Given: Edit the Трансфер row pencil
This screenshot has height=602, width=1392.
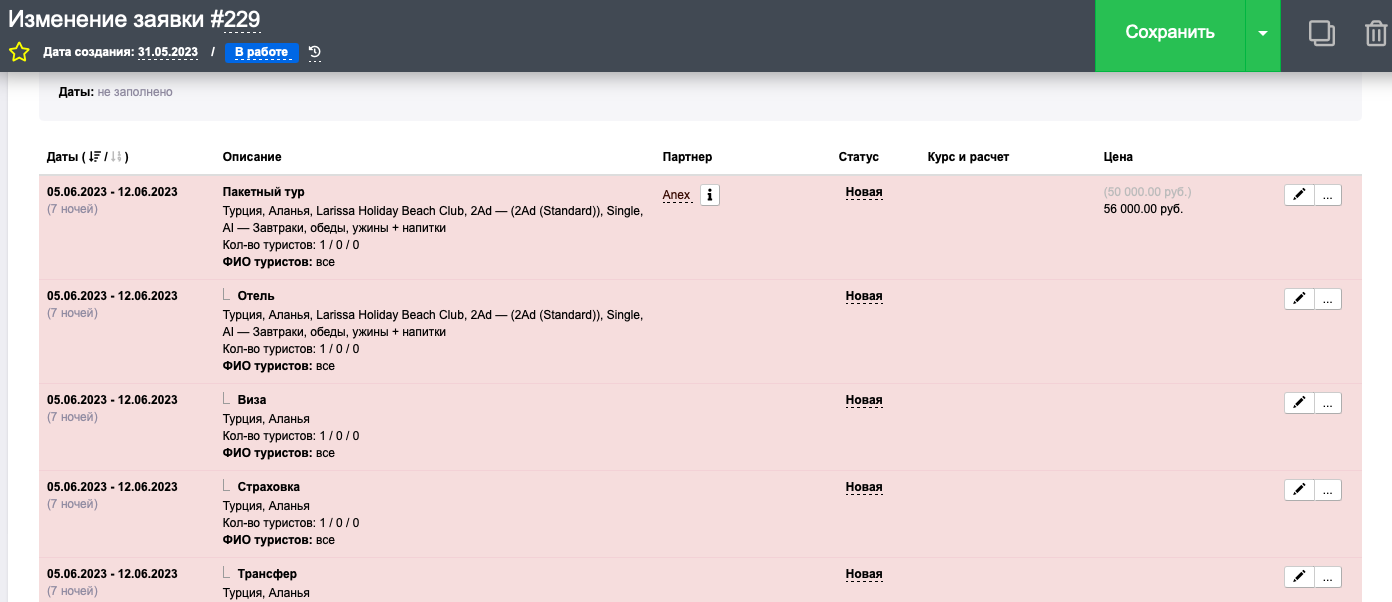Looking at the screenshot, I should click(x=1298, y=577).
